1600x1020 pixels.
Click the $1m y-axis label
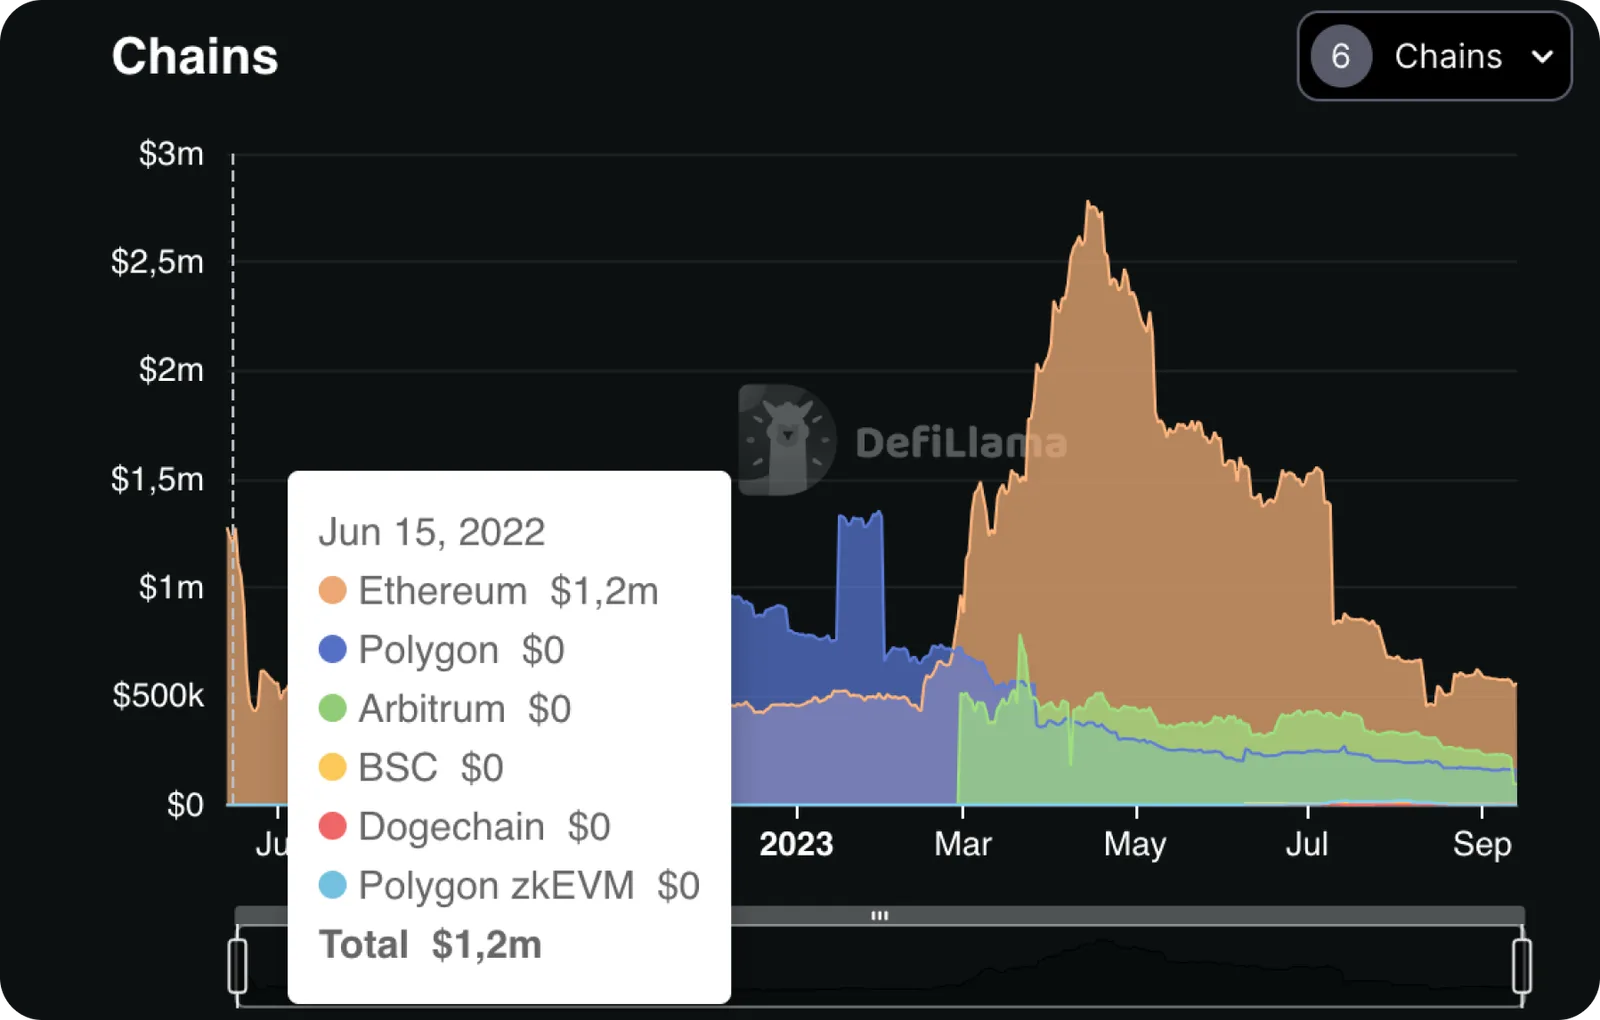pyautogui.click(x=171, y=587)
